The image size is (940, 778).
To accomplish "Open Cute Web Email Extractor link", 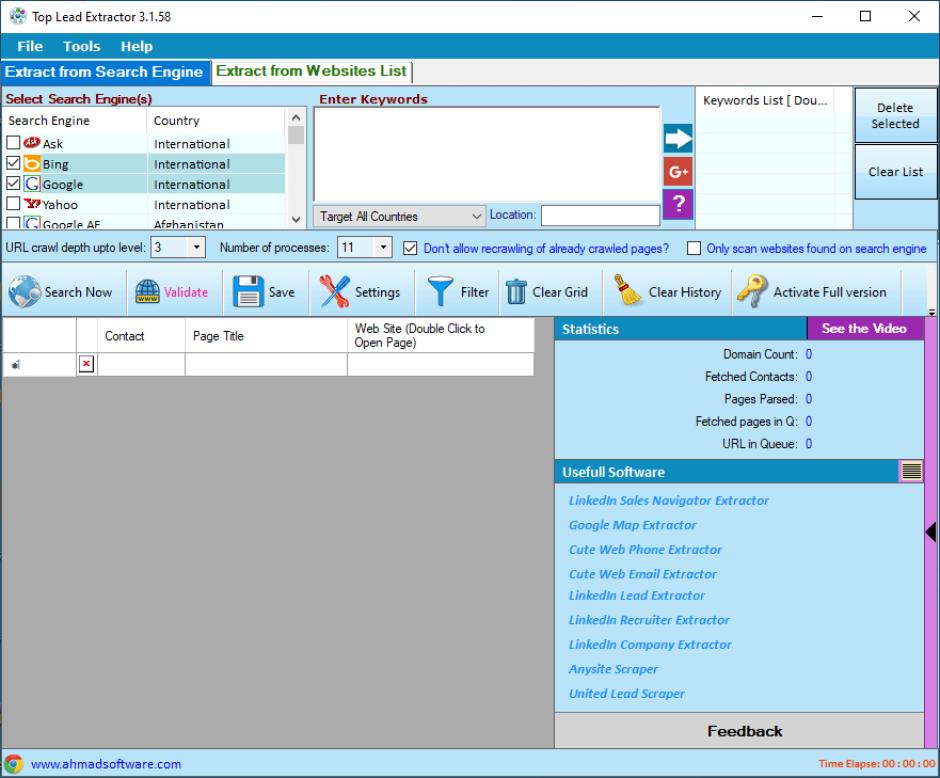I will tap(643, 574).
